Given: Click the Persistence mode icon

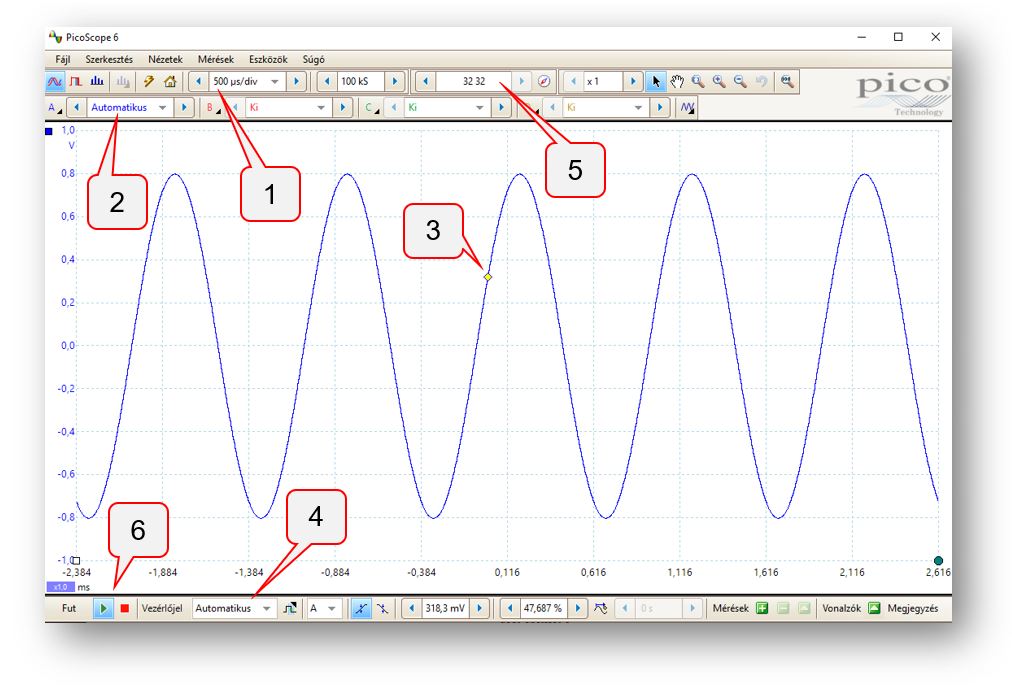Looking at the screenshot, I should [x=73, y=81].
